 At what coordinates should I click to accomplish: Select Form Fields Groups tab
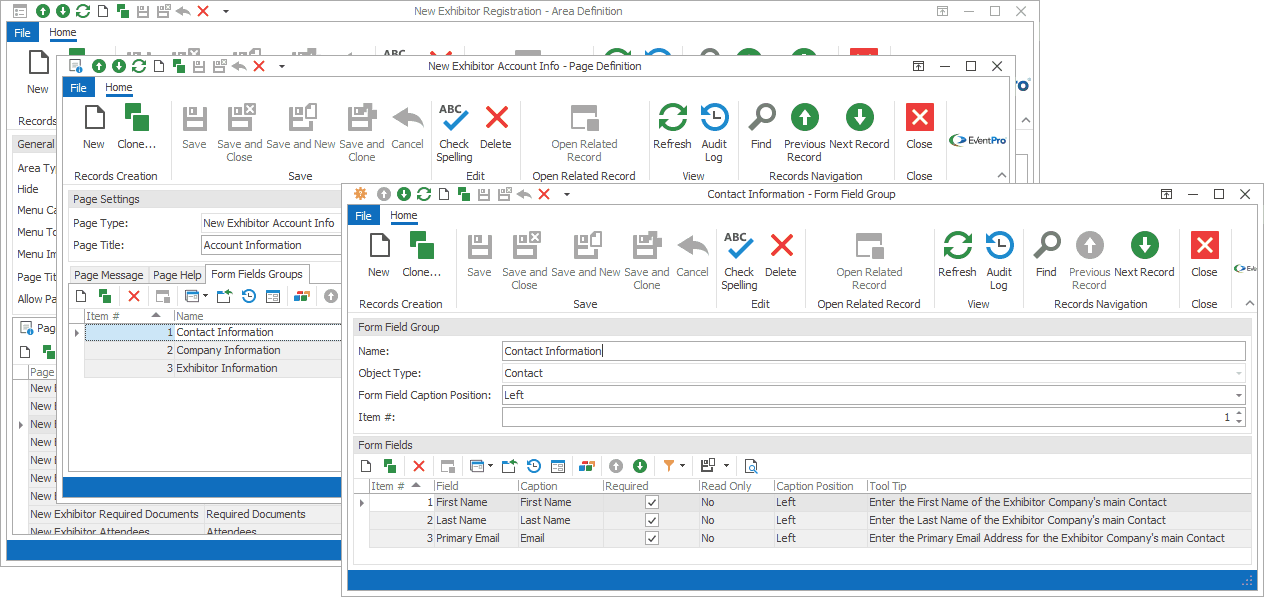tap(257, 274)
